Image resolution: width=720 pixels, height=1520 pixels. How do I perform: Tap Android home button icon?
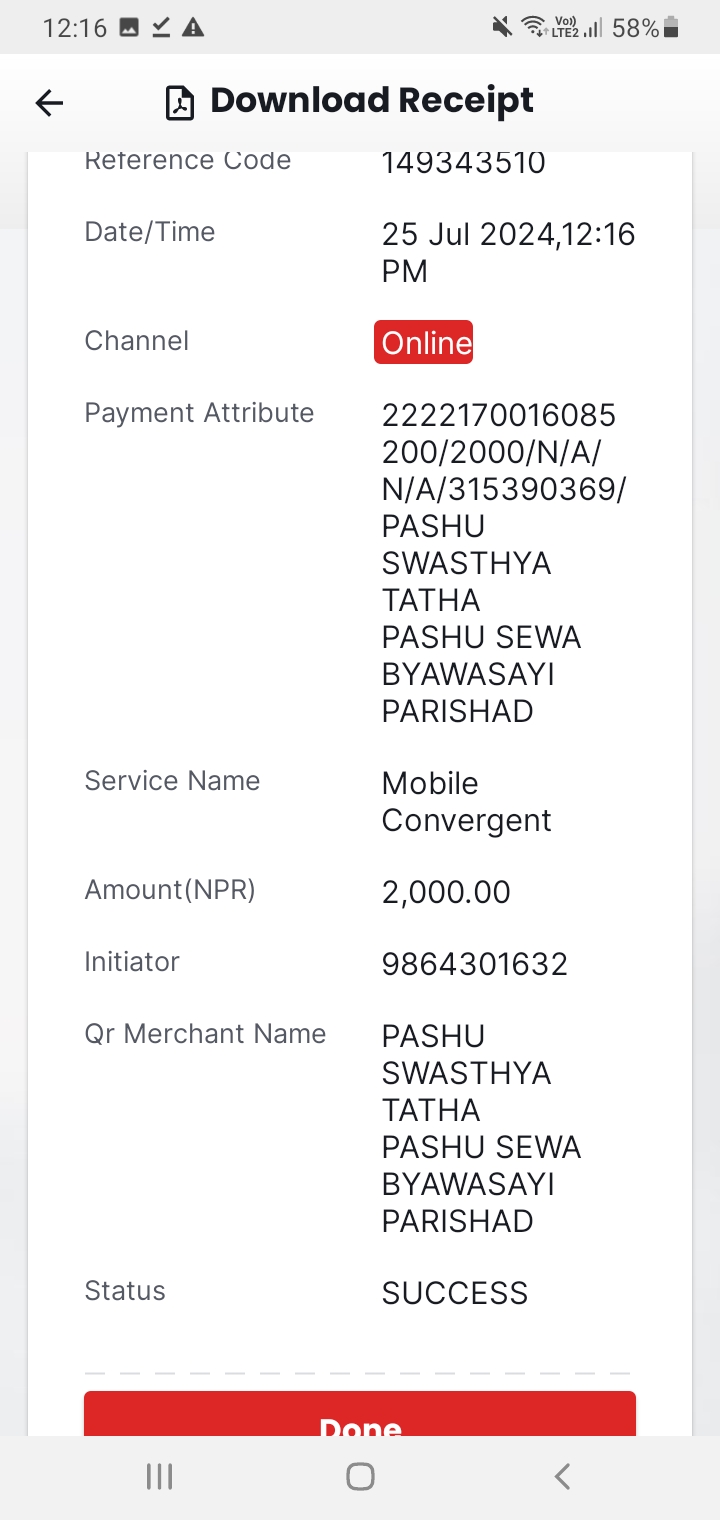360,1476
